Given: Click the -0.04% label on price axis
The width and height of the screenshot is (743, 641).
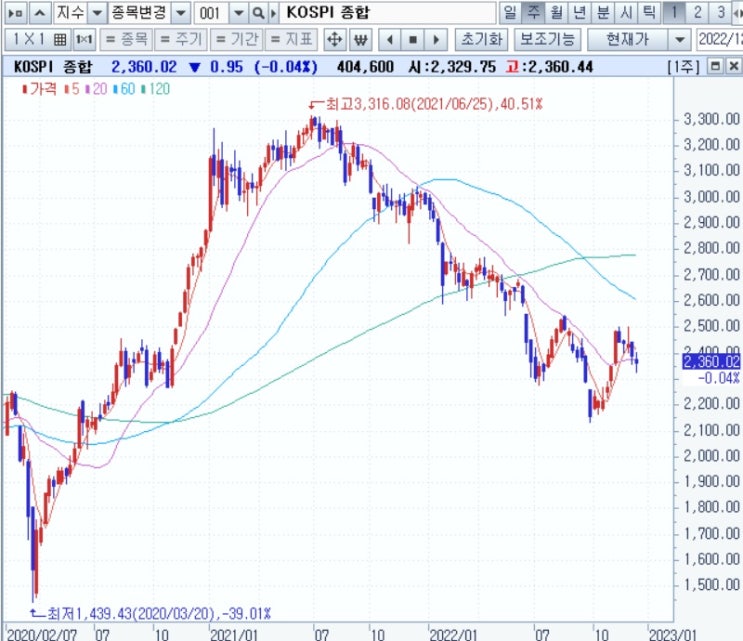Looking at the screenshot, I should point(718,378).
